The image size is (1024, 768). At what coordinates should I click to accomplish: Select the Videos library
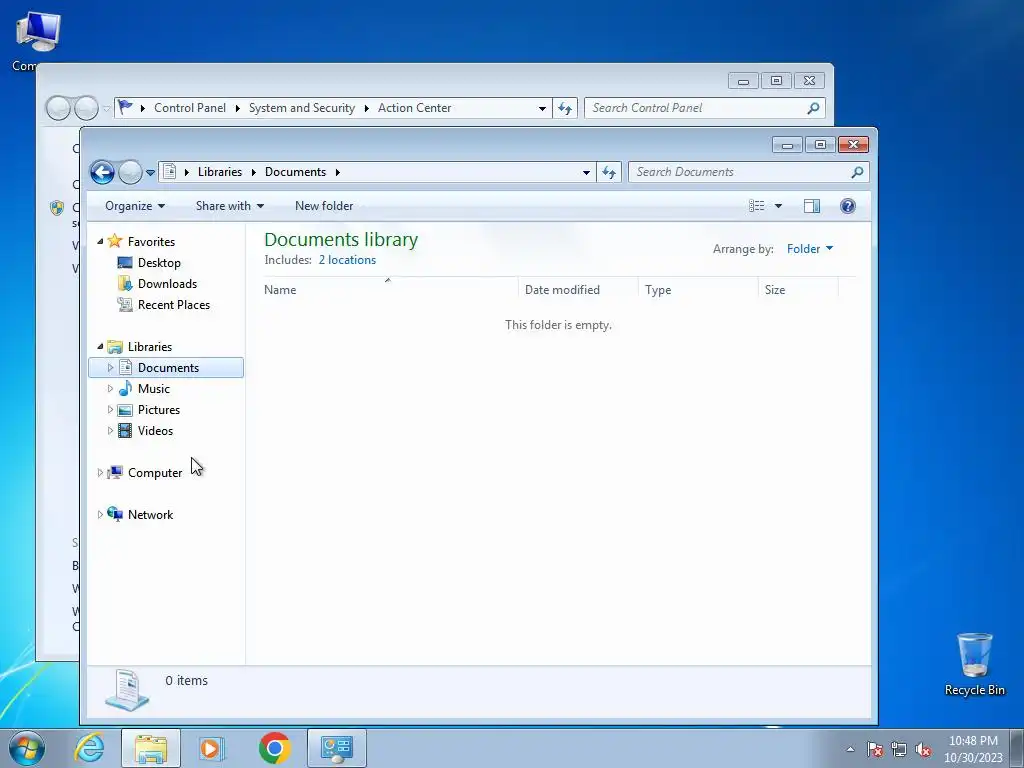click(x=155, y=430)
